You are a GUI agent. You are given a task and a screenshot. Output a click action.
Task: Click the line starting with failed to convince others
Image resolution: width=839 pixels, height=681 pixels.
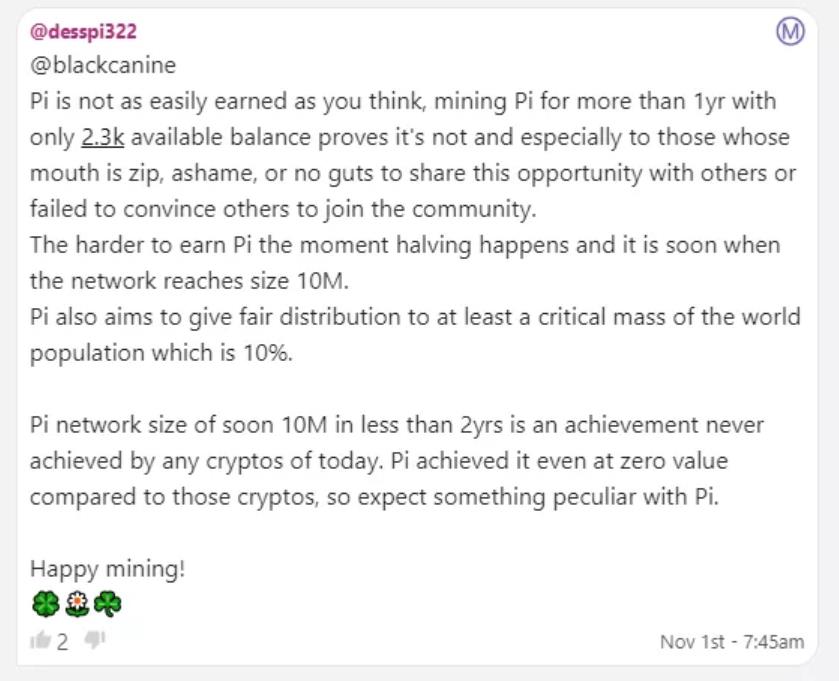(283, 209)
